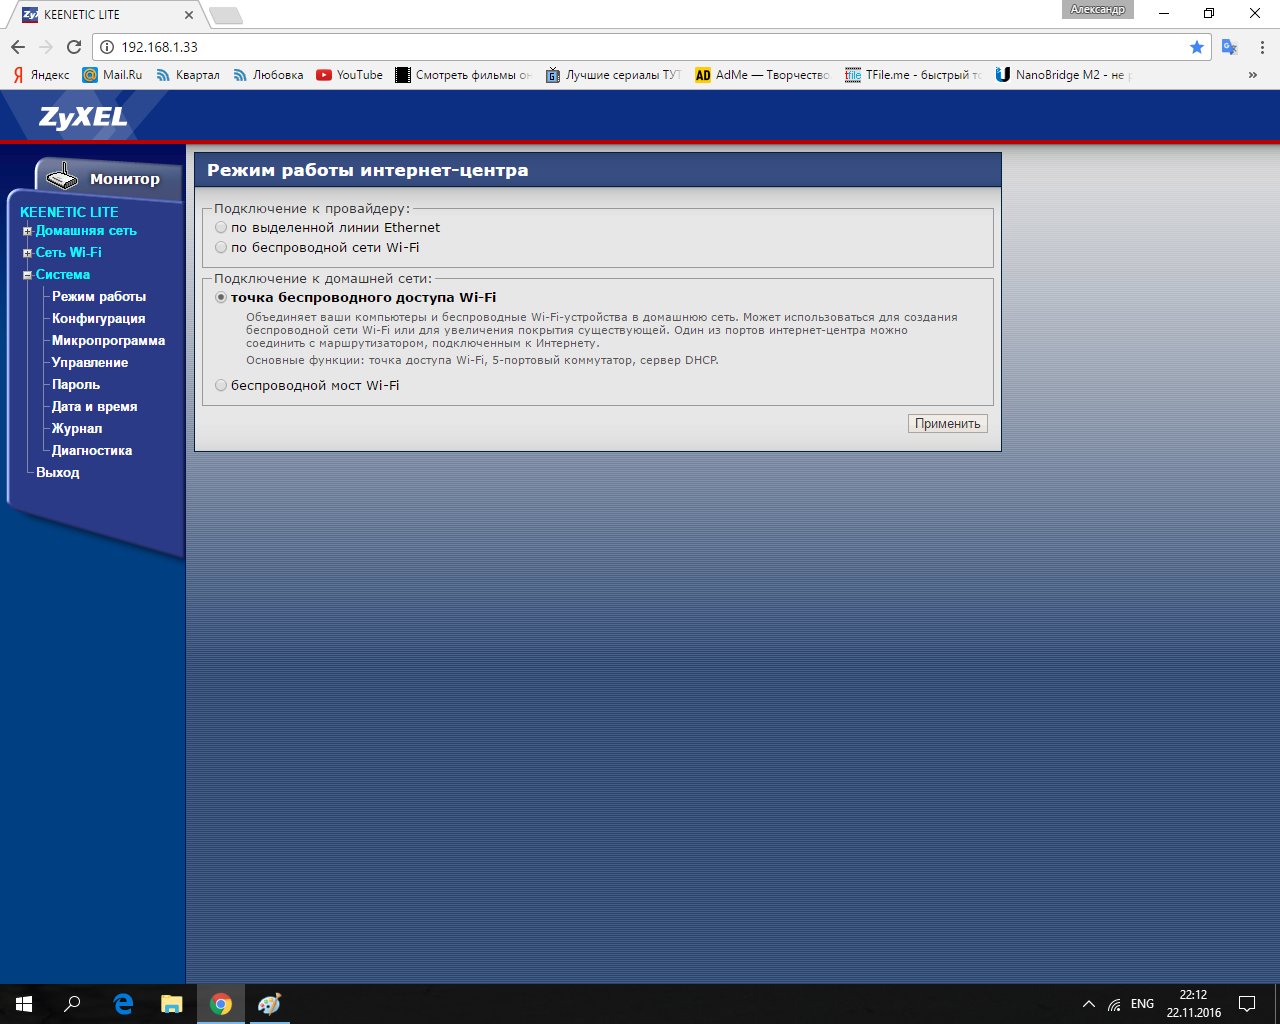Open the Микропрограмма menu item
The image size is (1280, 1024).
(108, 341)
